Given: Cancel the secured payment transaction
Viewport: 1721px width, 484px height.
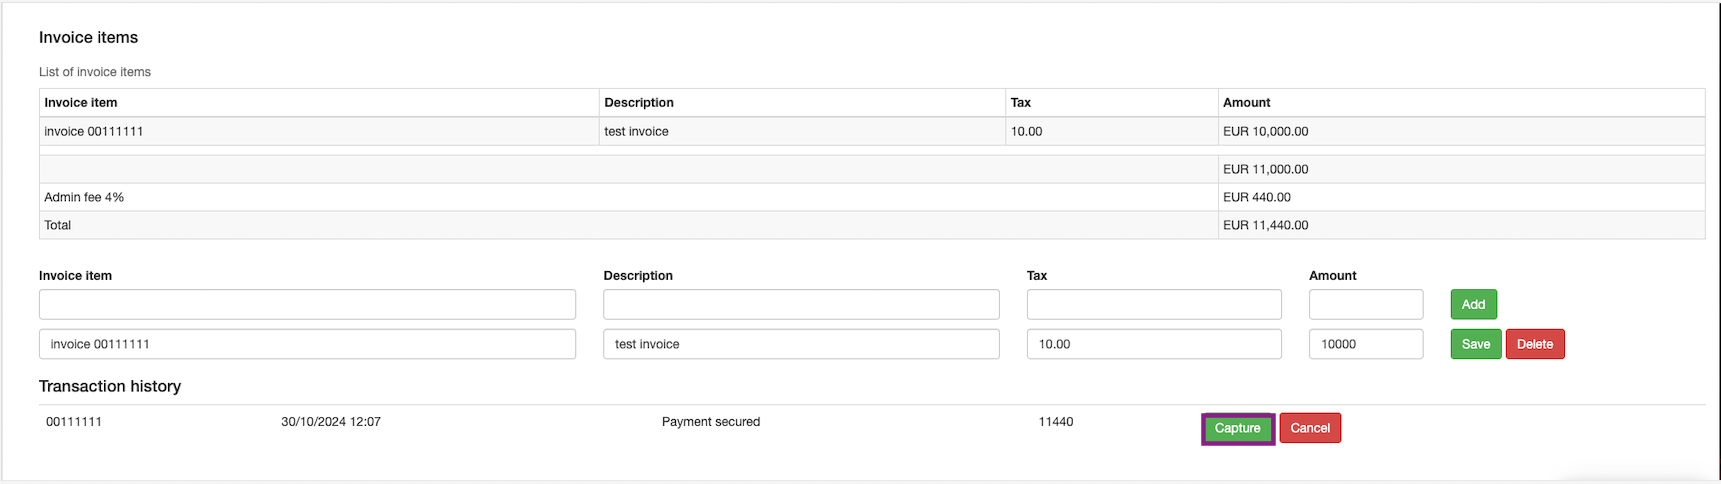Looking at the screenshot, I should (x=1309, y=428).
